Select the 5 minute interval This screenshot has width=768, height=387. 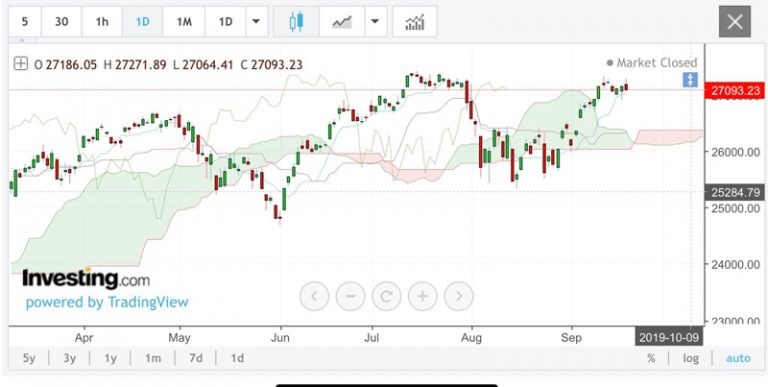click(24, 22)
